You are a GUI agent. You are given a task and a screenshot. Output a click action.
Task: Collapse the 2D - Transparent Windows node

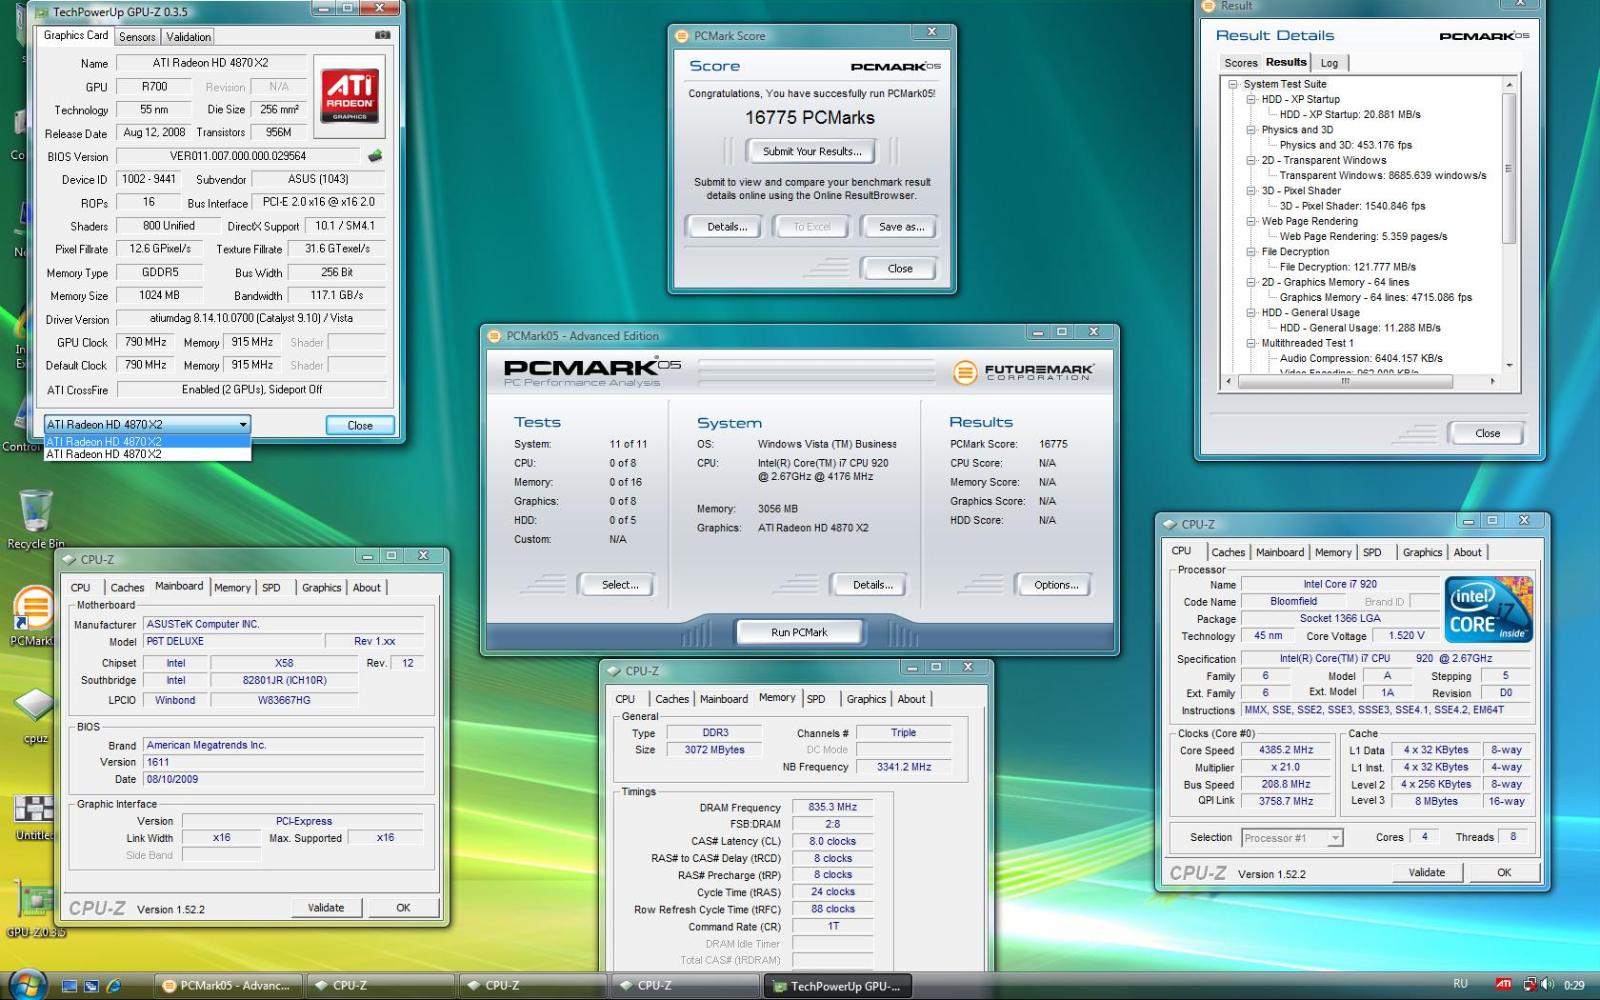1251,160
